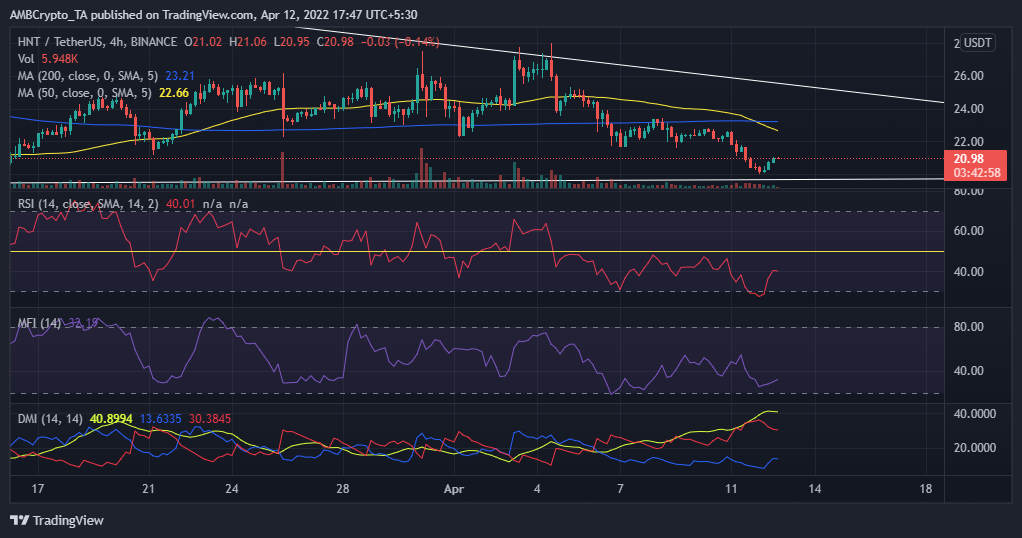Click the yellow ADX value 40.8994
Screen dimensions: 1022x538
pos(110,419)
